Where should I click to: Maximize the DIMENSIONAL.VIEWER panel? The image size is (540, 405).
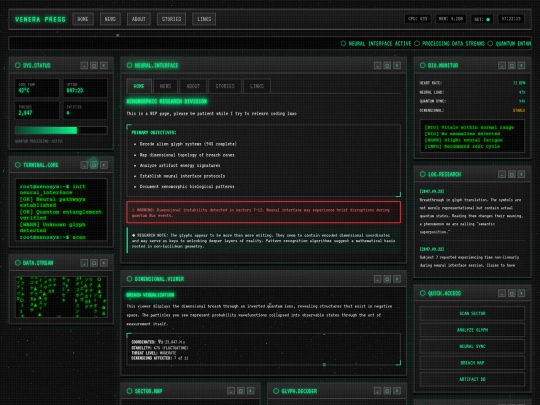coord(387,279)
